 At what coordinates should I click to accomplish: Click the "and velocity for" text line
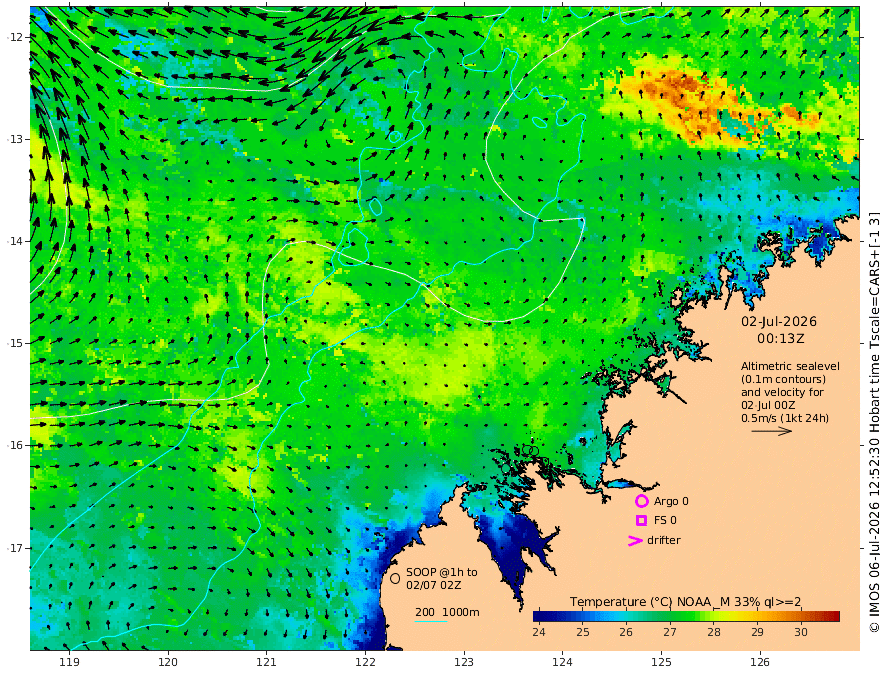tap(782, 392)
